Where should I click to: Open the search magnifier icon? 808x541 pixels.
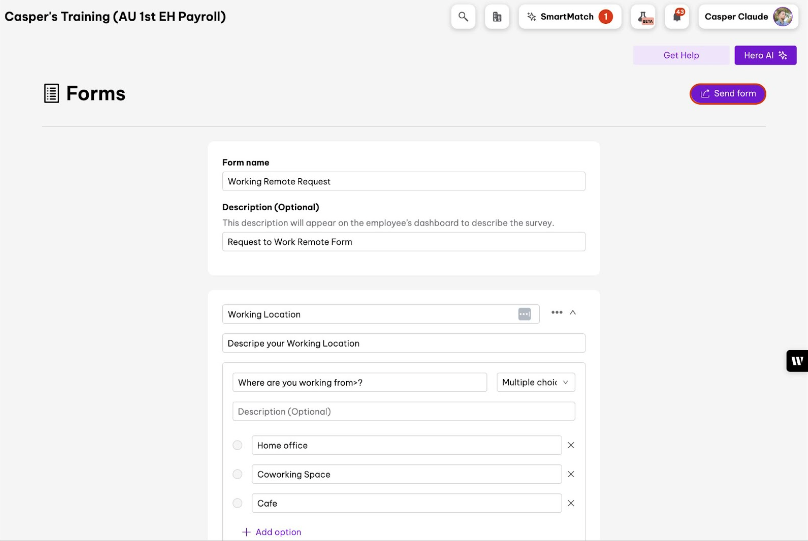point(463,17)
